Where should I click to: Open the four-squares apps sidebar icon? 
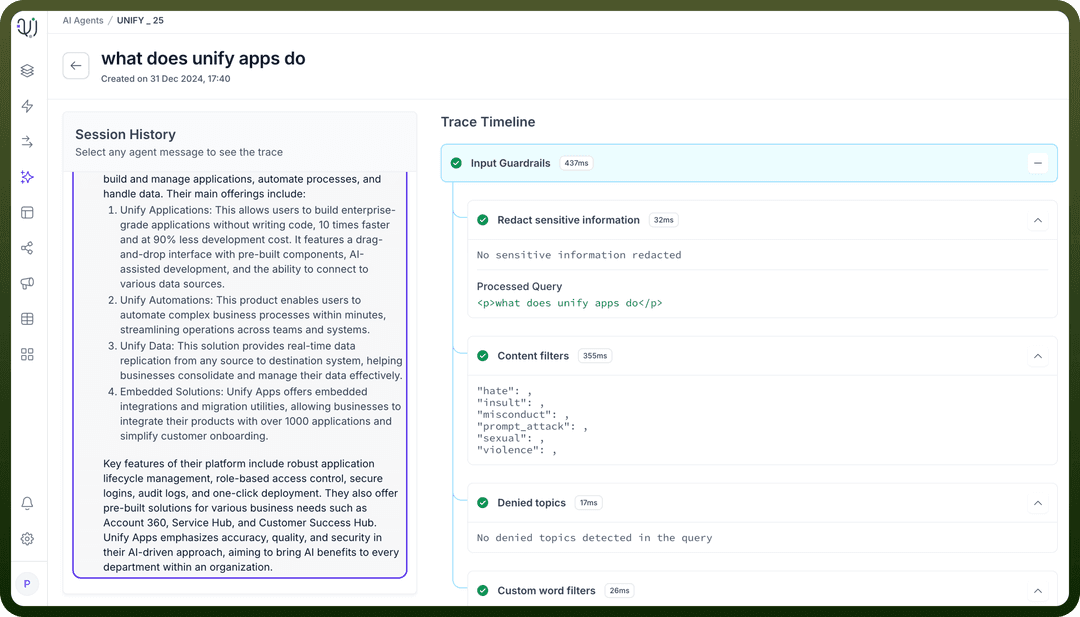27,354
